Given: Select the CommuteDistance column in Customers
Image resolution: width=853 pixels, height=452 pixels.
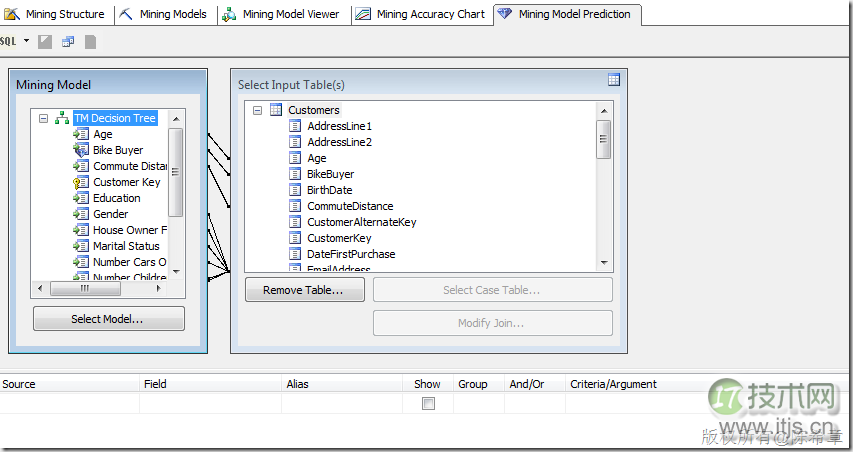Looking at the screenshot, I should (350, 206).
